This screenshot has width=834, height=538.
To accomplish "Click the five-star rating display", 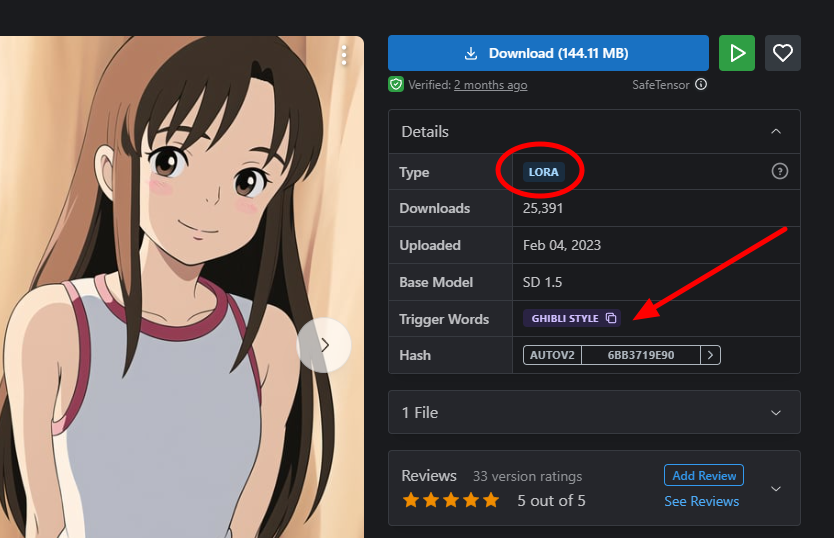I will [x=451, y=500].
